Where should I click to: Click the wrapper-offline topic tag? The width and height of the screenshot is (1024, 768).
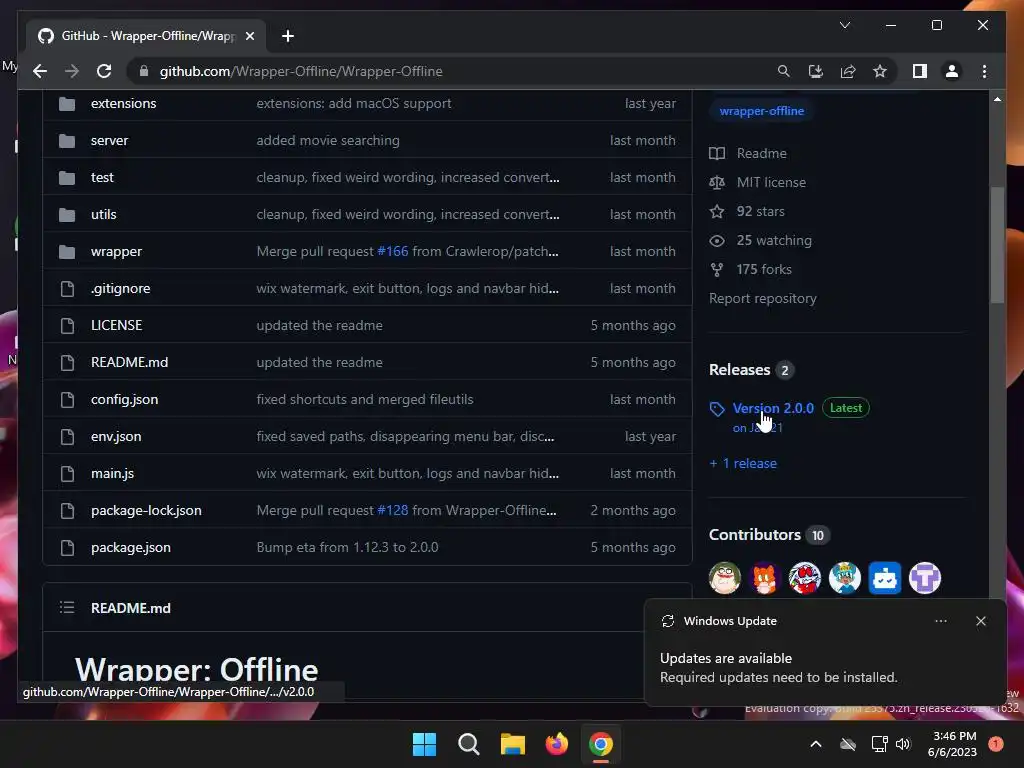point(761,111)
